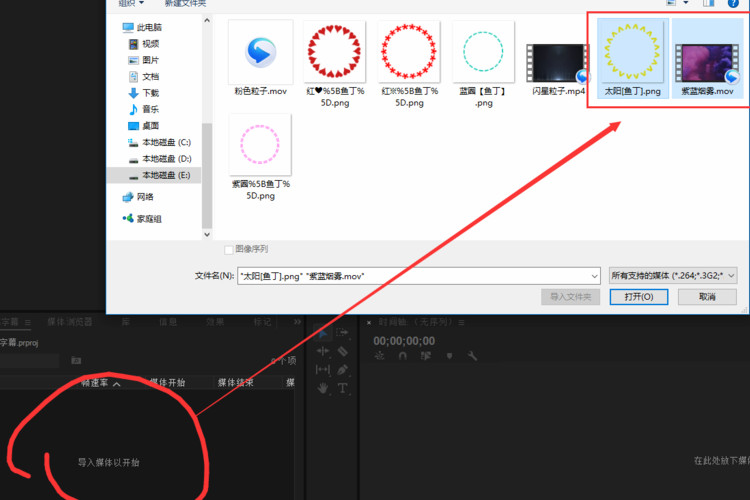Viewport: 750px width, 500px height.
Task: Open the supported media file type dropdown
Action: point(673,275)
